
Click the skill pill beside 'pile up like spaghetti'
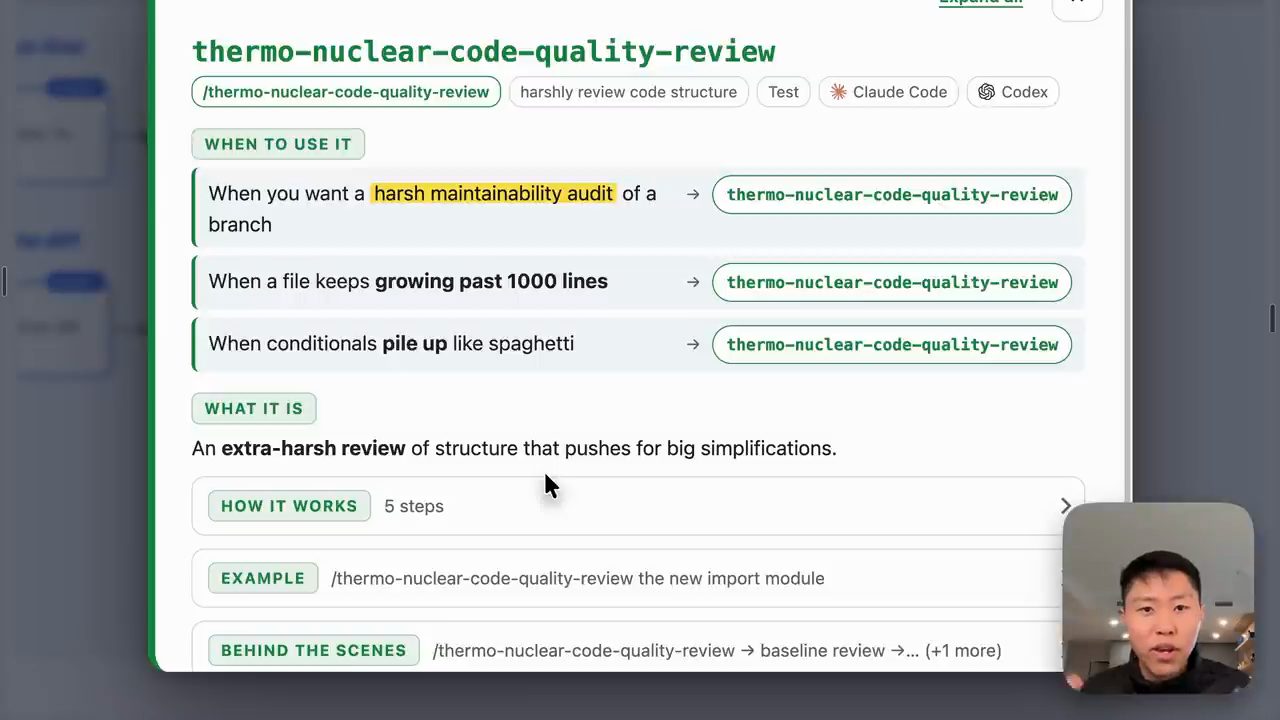[x=892, y=344]
